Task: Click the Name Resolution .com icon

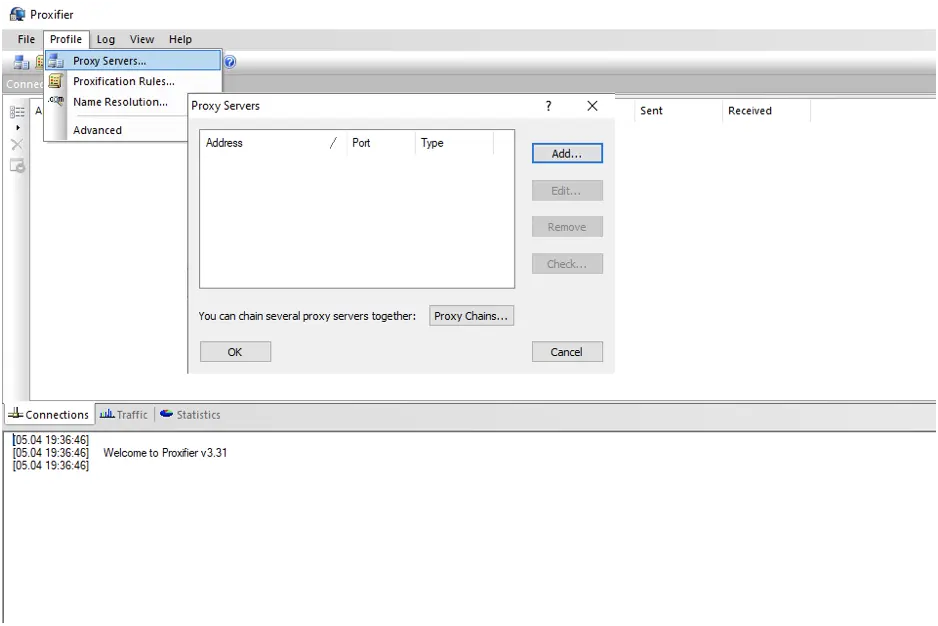Action: point(56,101)
